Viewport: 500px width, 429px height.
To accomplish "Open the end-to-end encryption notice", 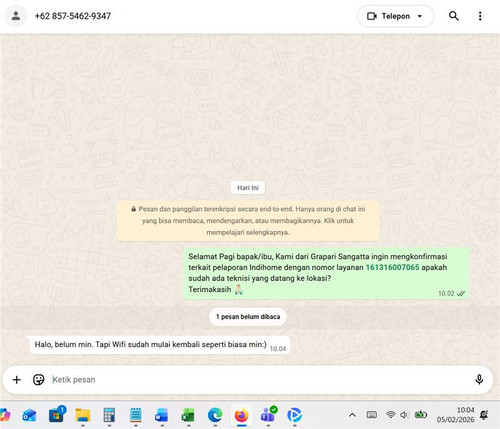I will pos(248,221).
